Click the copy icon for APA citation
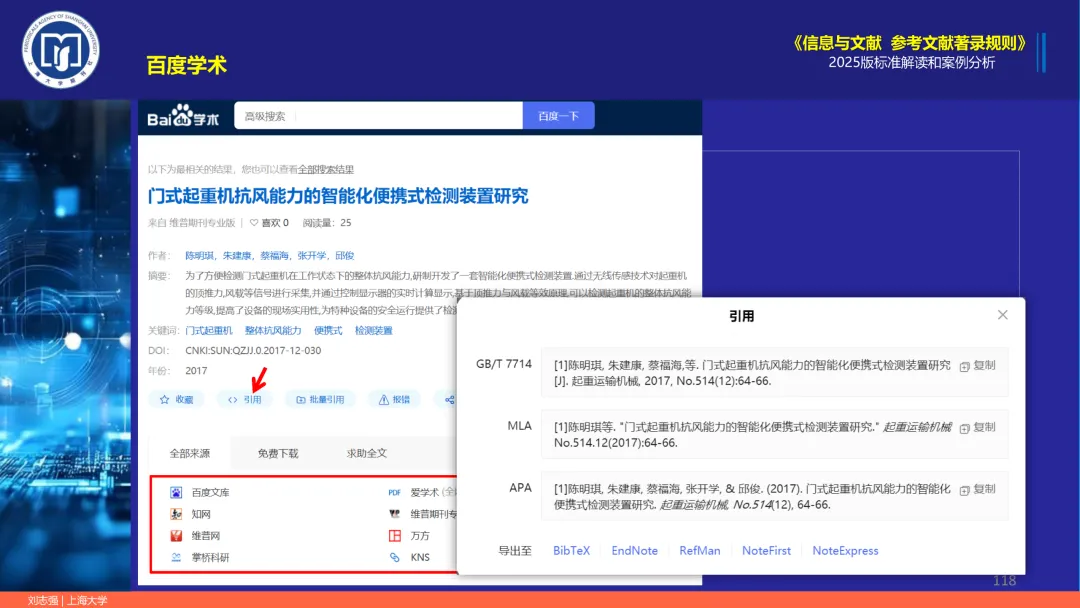This screenshot has height=608, width=1080. point(965,490)
